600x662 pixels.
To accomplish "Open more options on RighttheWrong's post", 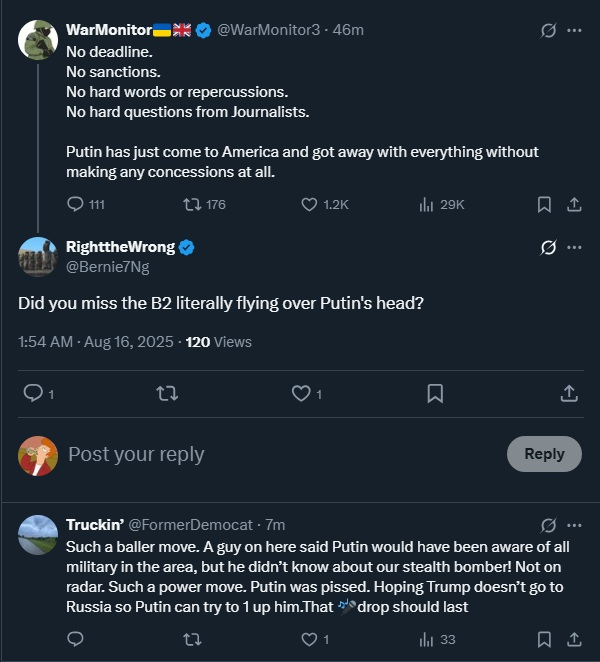I will pyautogui.click(x=574, y=247).
